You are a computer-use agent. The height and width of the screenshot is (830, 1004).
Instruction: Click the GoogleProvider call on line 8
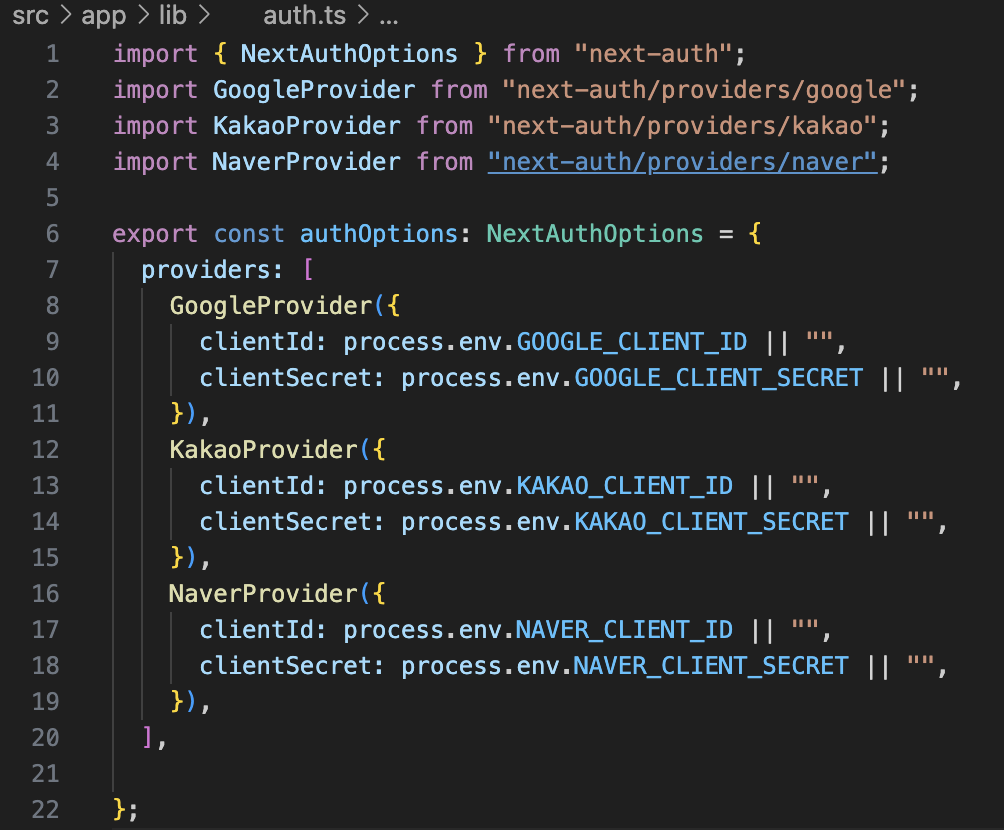point(271,305)
